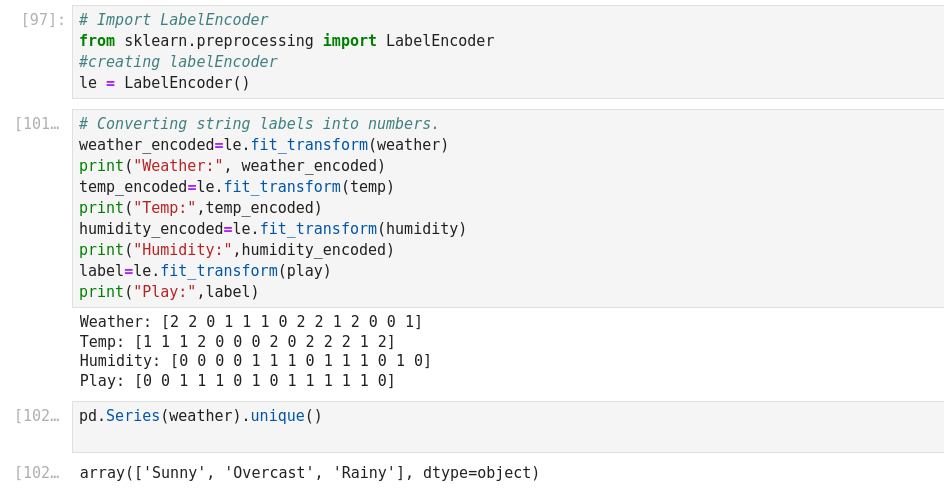Click the '# Import LabelEncoder' comment line

click(173, 20)
